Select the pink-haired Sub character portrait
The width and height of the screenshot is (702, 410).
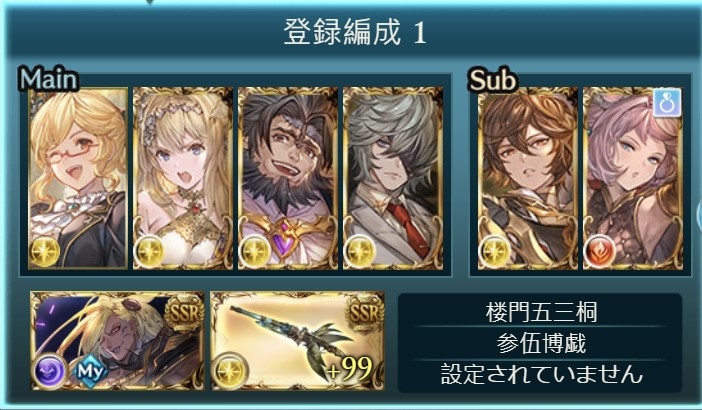[x=633, y=178]
